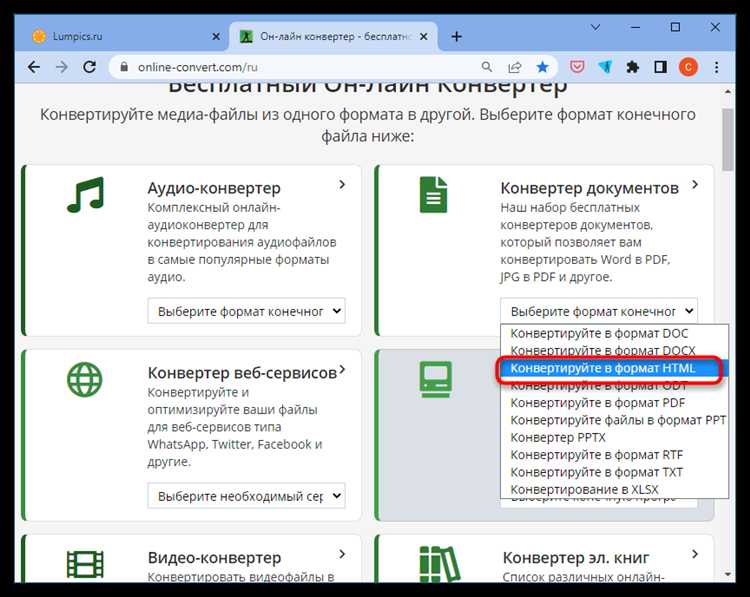The width and height of the screenshot is (750, 597).
Task: Click the green computer software converter icon
Action: pos(435,379)
